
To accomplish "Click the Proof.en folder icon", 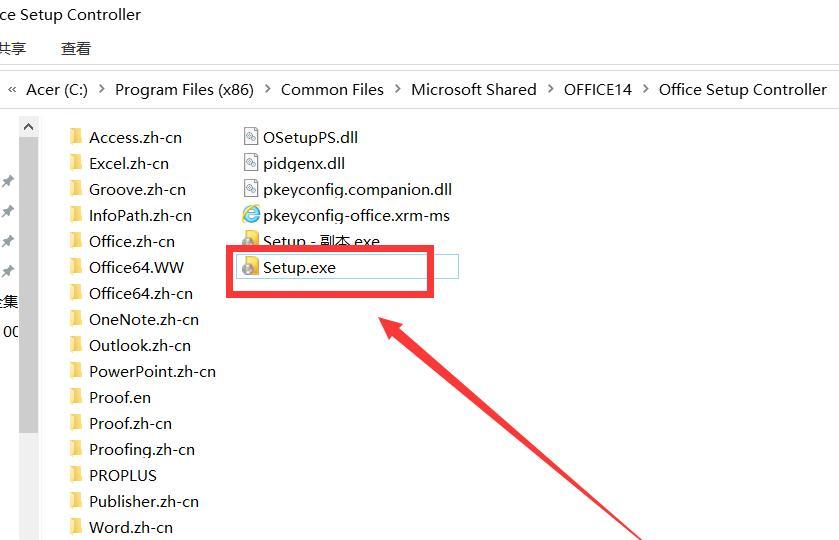I will click(x=76, y=397).
